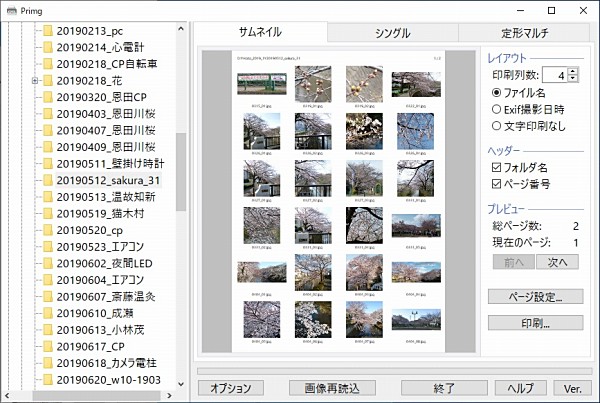This screenshot has height=403, width=600.
Task: Click the last thumbnail in the preview's bottom row
Action: click(x=416, y=320)
